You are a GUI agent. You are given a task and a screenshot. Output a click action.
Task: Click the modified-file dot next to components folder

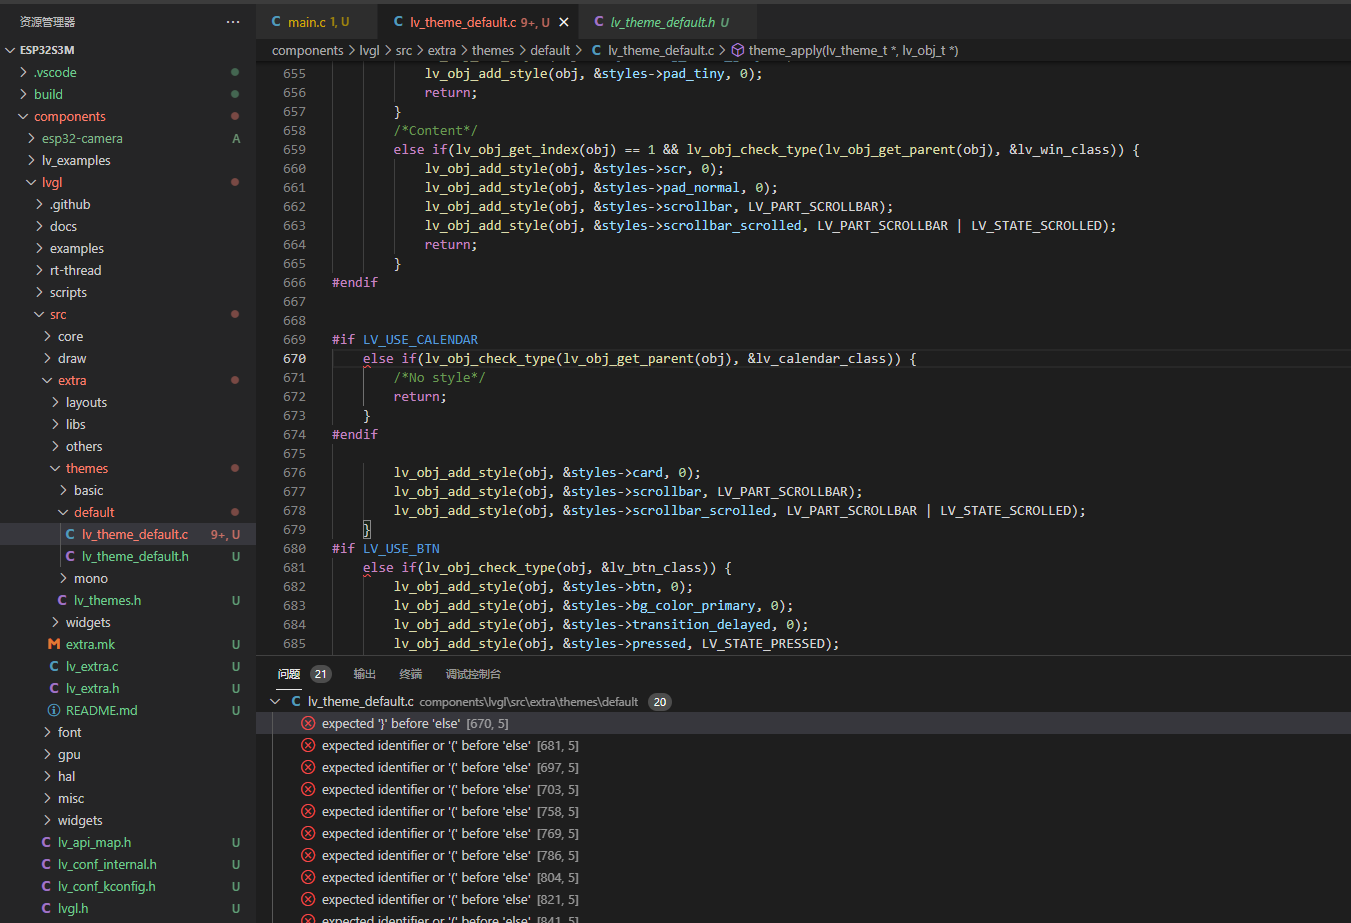[234, 116]
